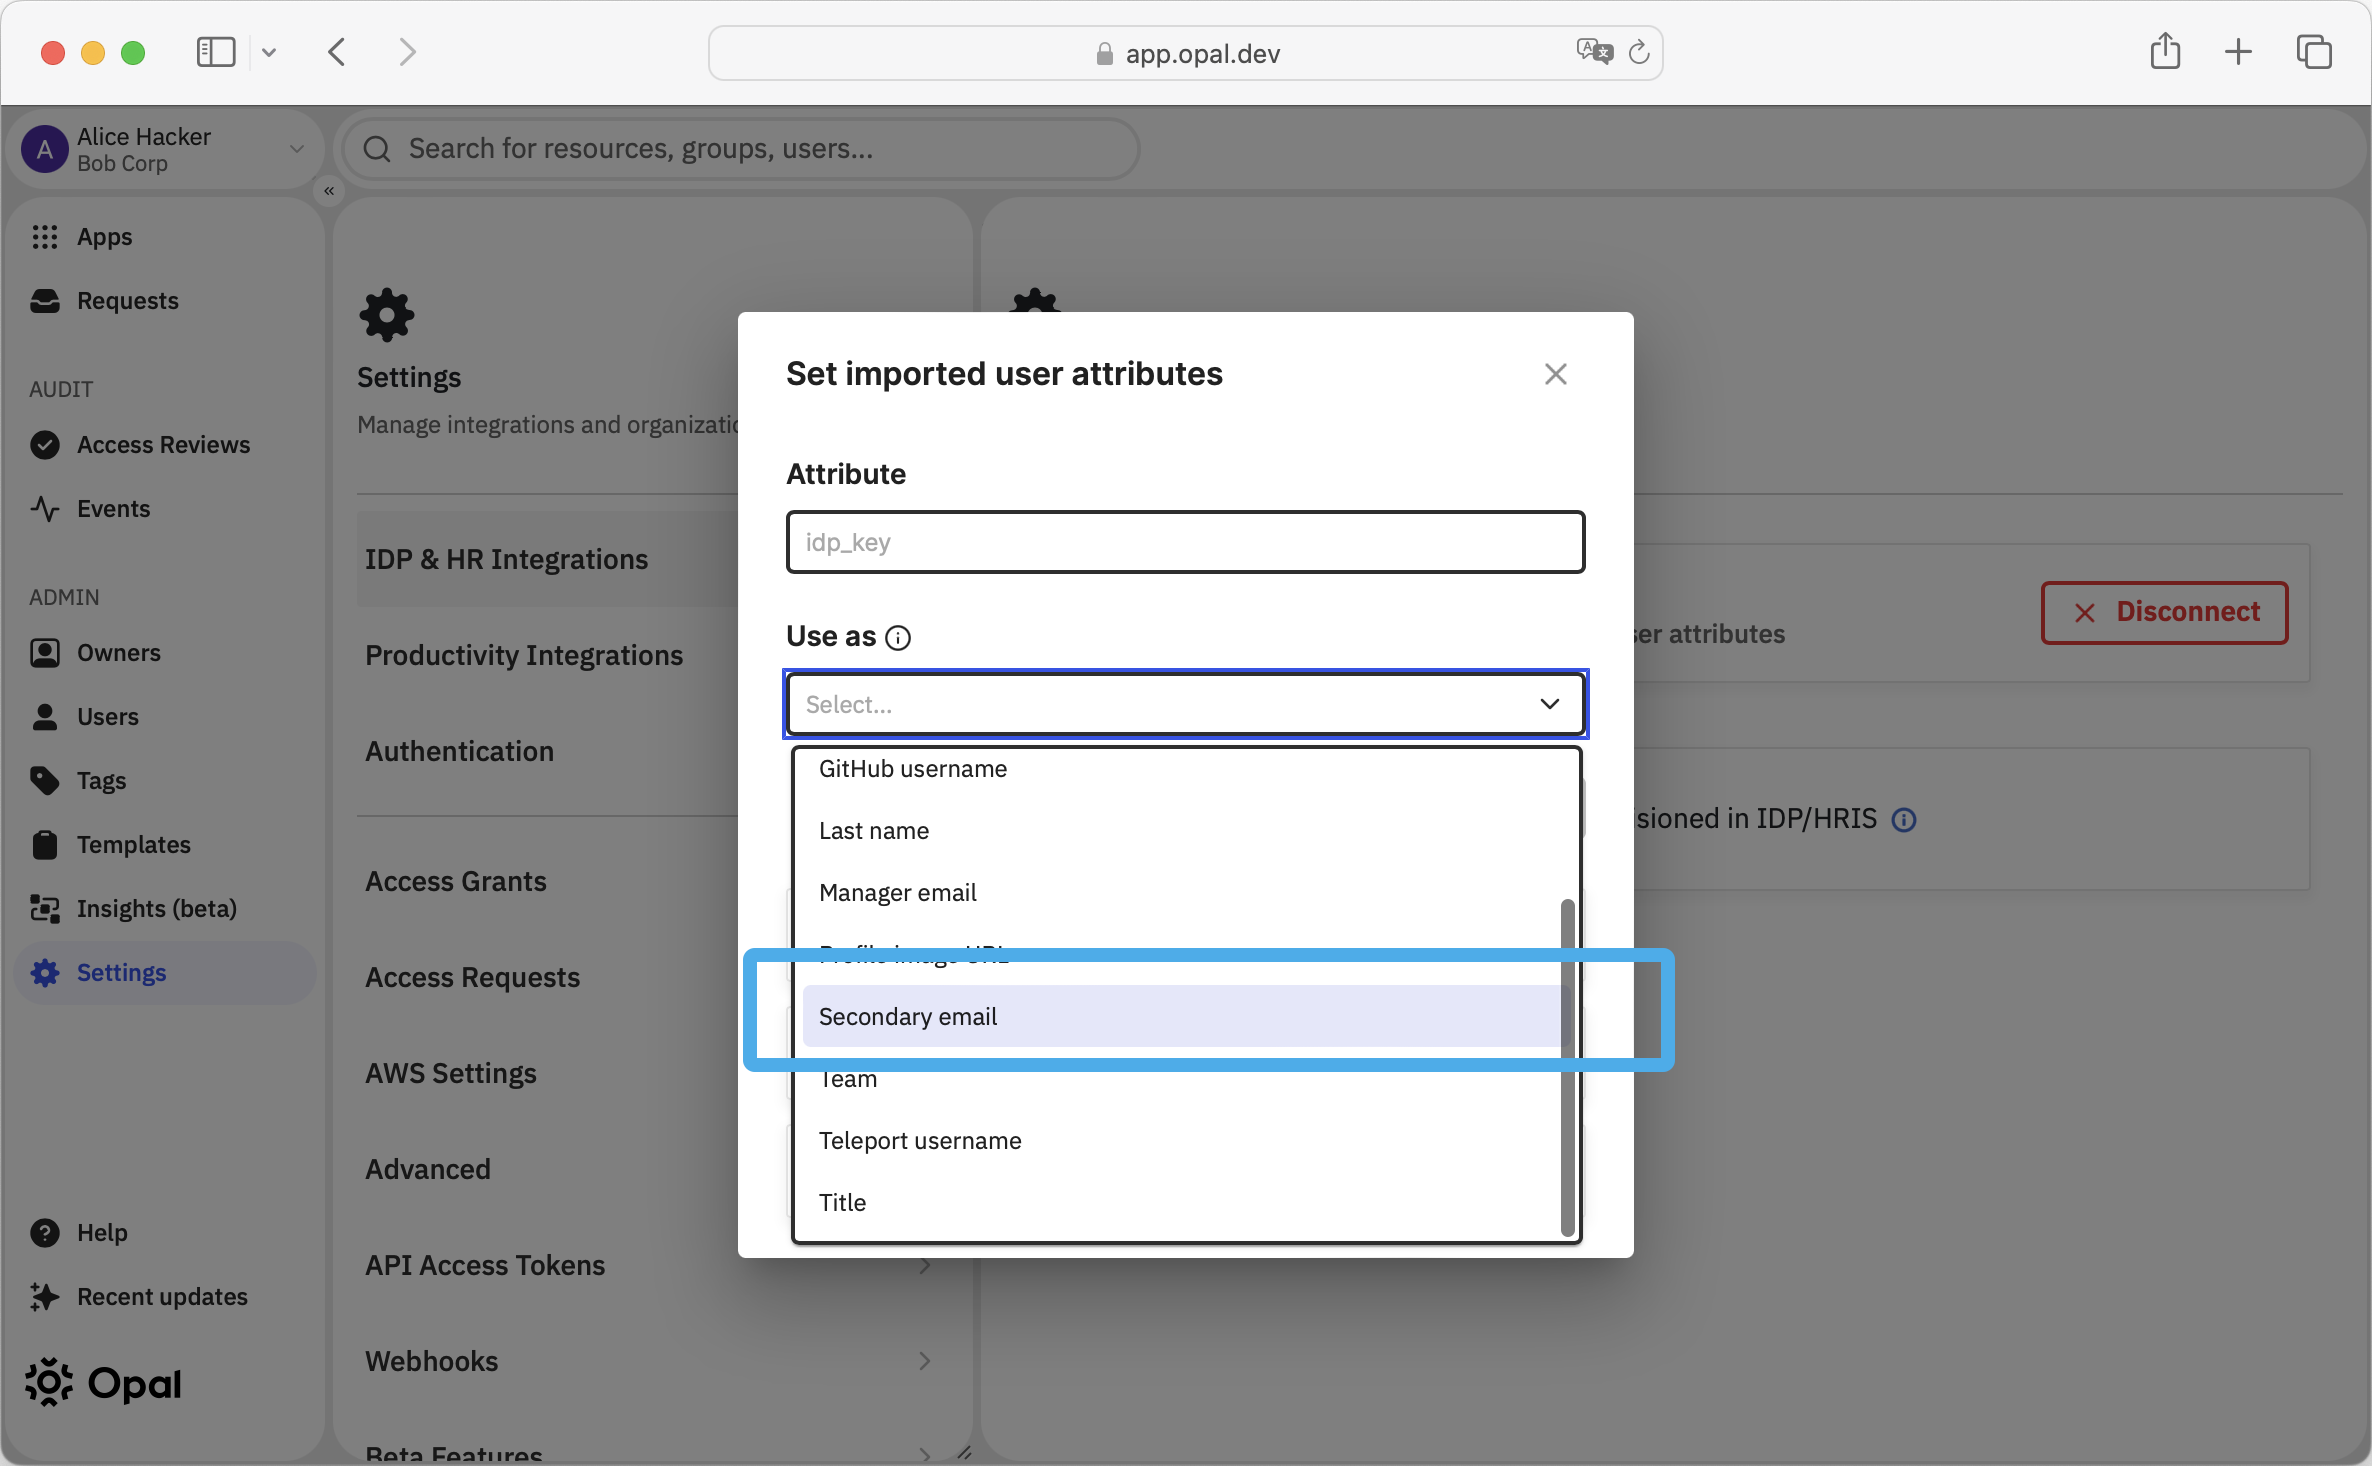2372x1466 pixels.
Task: Open IDP & HR Integrations settings
Action: point(506,559)
